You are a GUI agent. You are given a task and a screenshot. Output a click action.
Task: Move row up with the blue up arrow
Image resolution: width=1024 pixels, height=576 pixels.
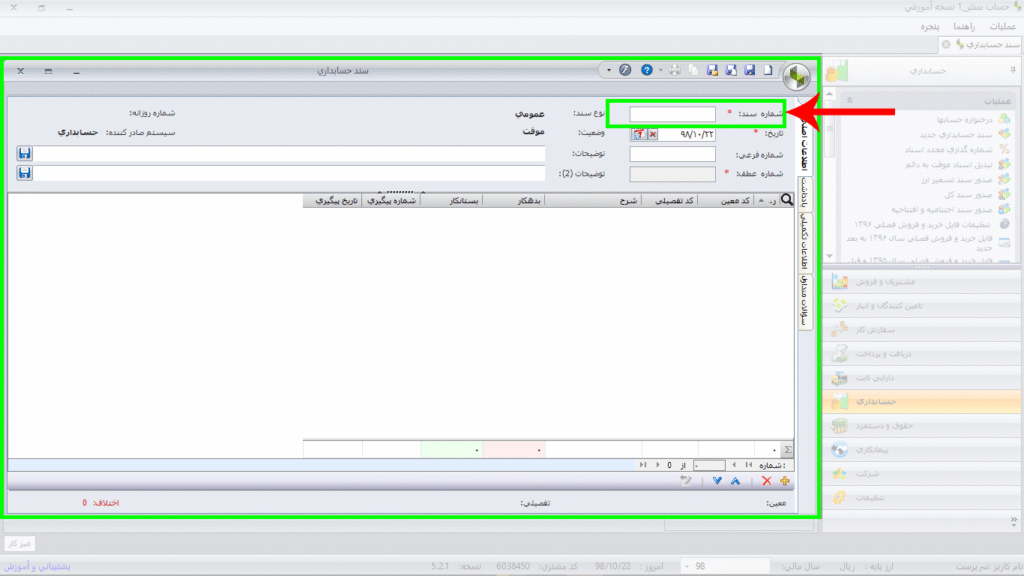[x=735, y=481]
